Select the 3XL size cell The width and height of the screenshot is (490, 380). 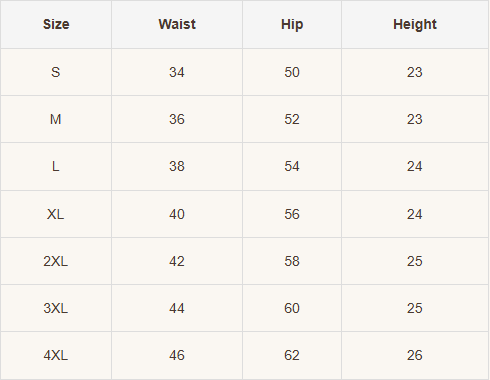(56, 308)
